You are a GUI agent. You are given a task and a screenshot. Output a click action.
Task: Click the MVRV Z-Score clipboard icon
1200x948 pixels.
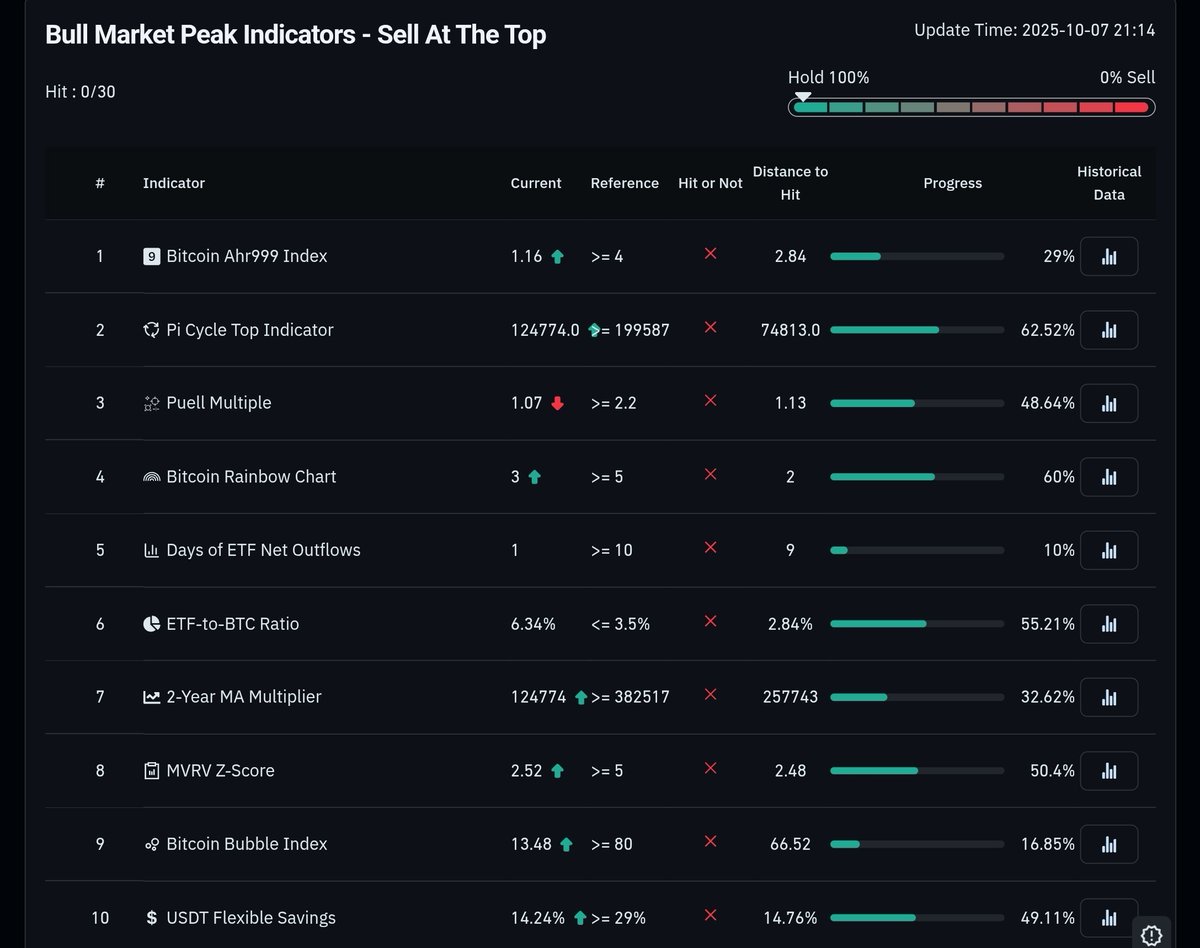coord(152,771)
